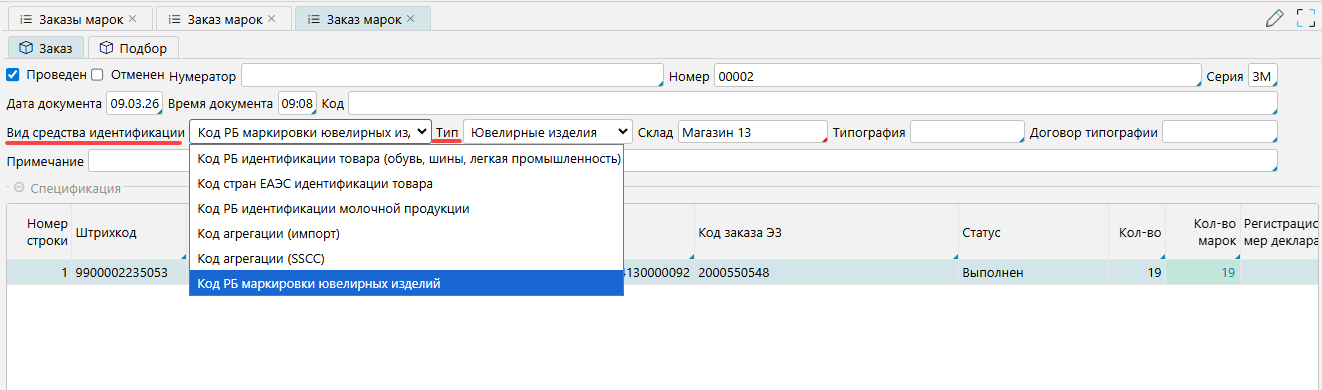Open the Заказ sub-tab
The image size is (1322, 390).
(x=46, y=47)
